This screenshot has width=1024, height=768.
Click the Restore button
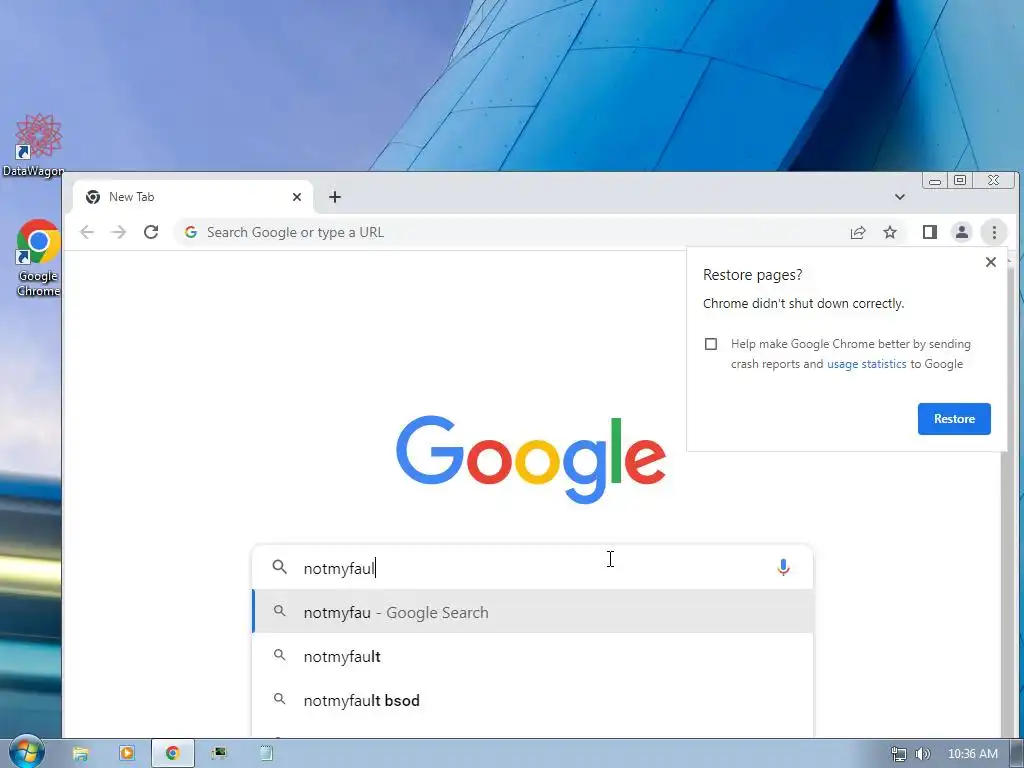point(954,419)
